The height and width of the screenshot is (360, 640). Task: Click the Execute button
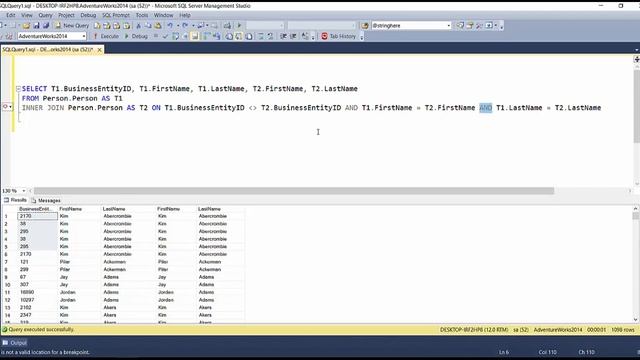pos(106,36)
